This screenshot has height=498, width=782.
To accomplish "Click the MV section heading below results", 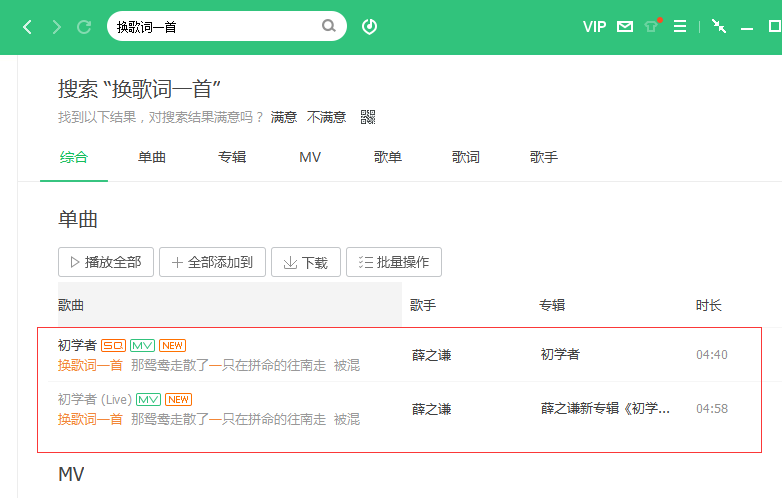I will pos(71,474).
